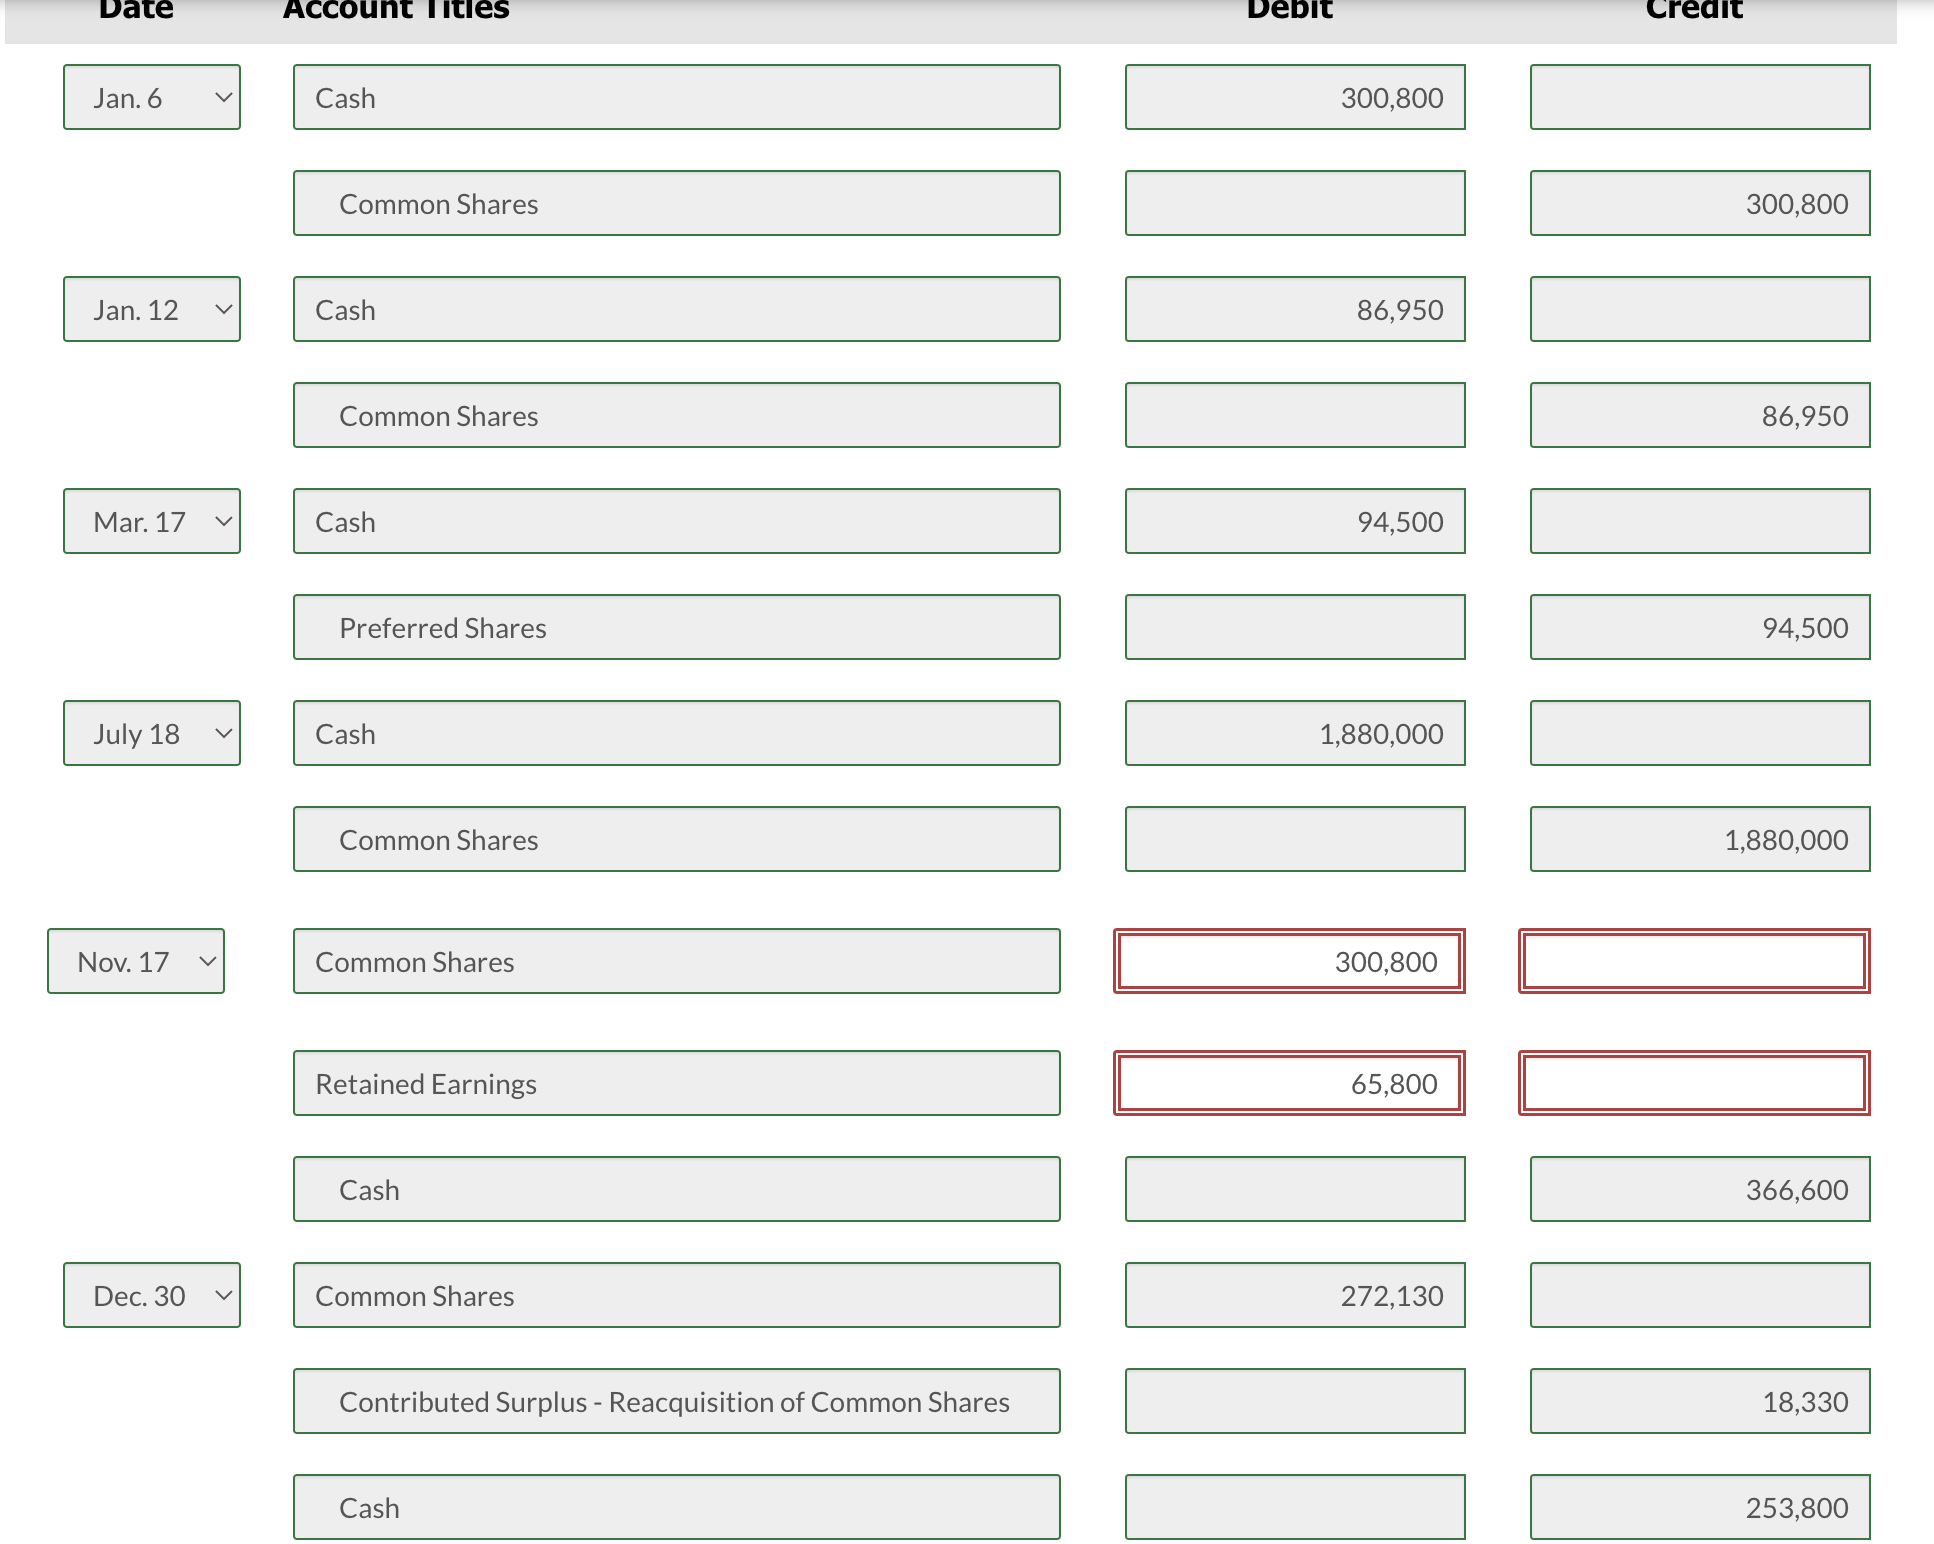This screenshot has width=1934, height=1544.
Task: Select the Cash account field for Jan. 6
Action: coord(676,97)
